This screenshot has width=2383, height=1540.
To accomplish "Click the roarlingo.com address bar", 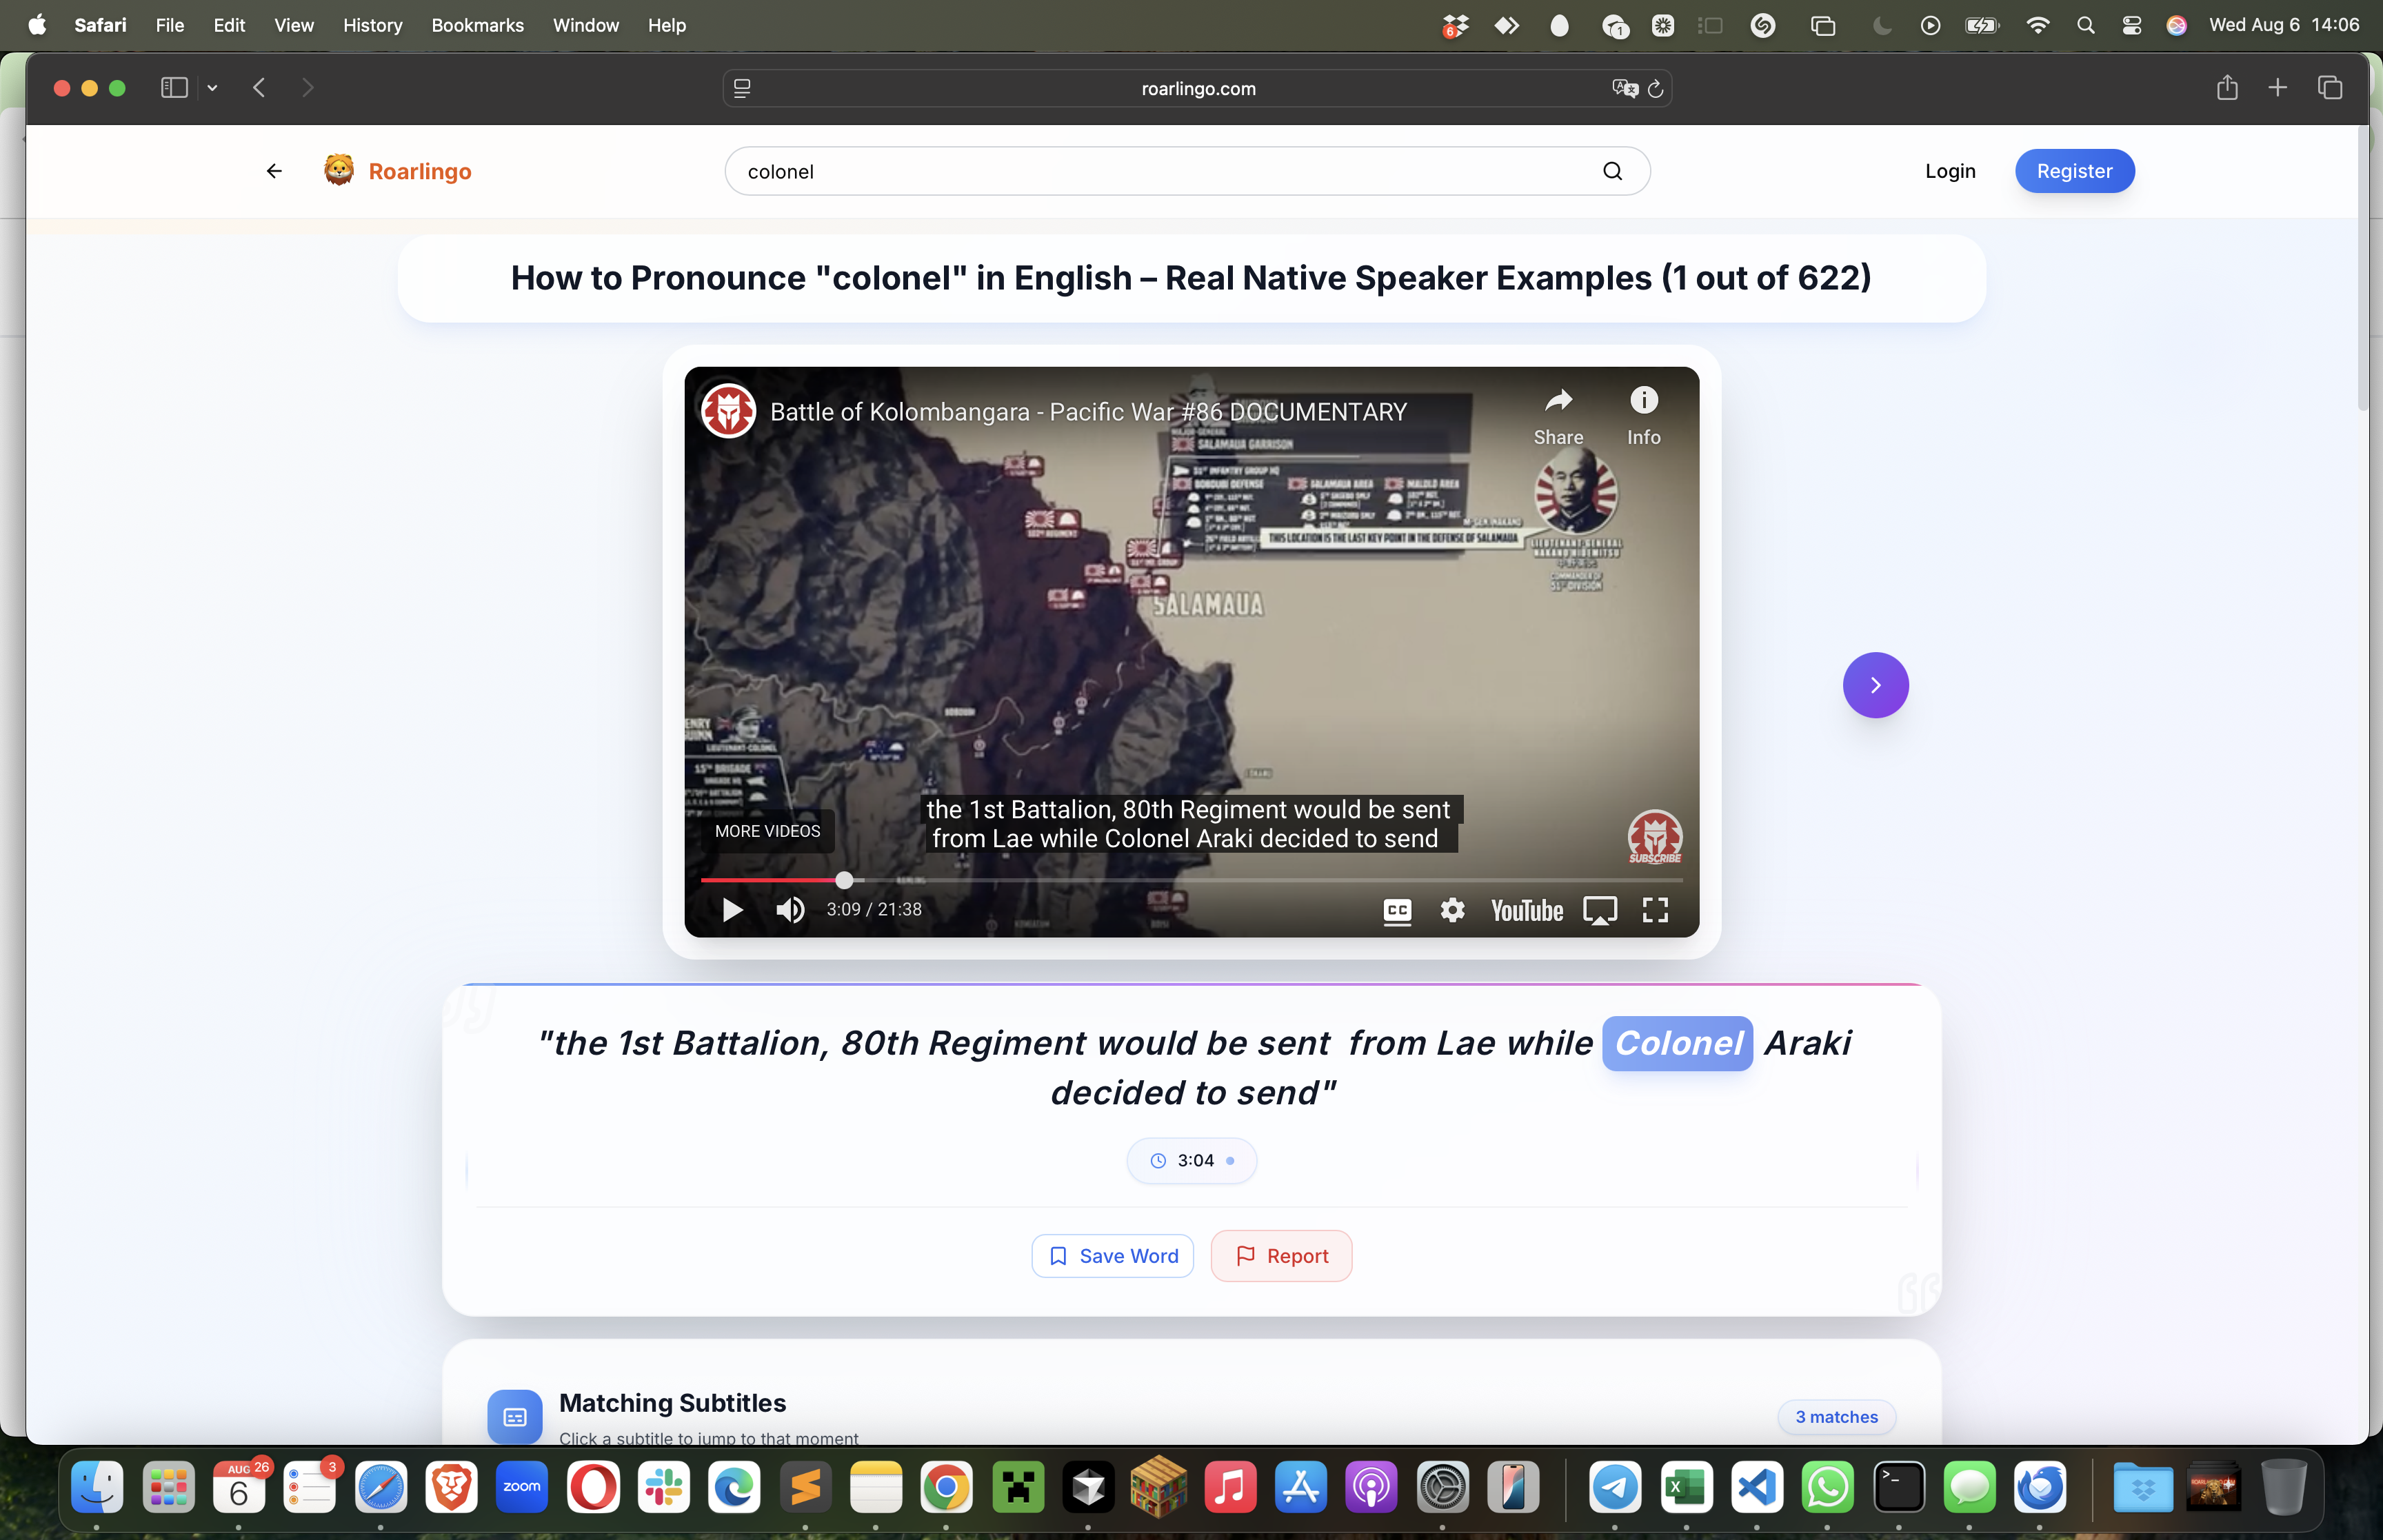I will point(1198,88).
